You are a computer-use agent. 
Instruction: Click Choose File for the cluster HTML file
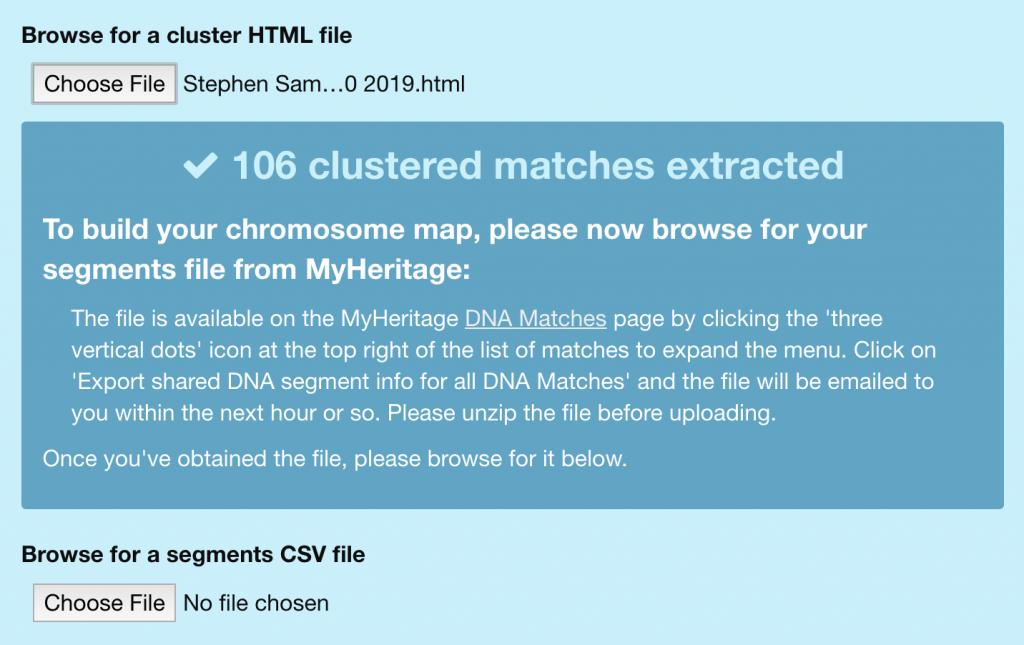(x=105, y=84)
